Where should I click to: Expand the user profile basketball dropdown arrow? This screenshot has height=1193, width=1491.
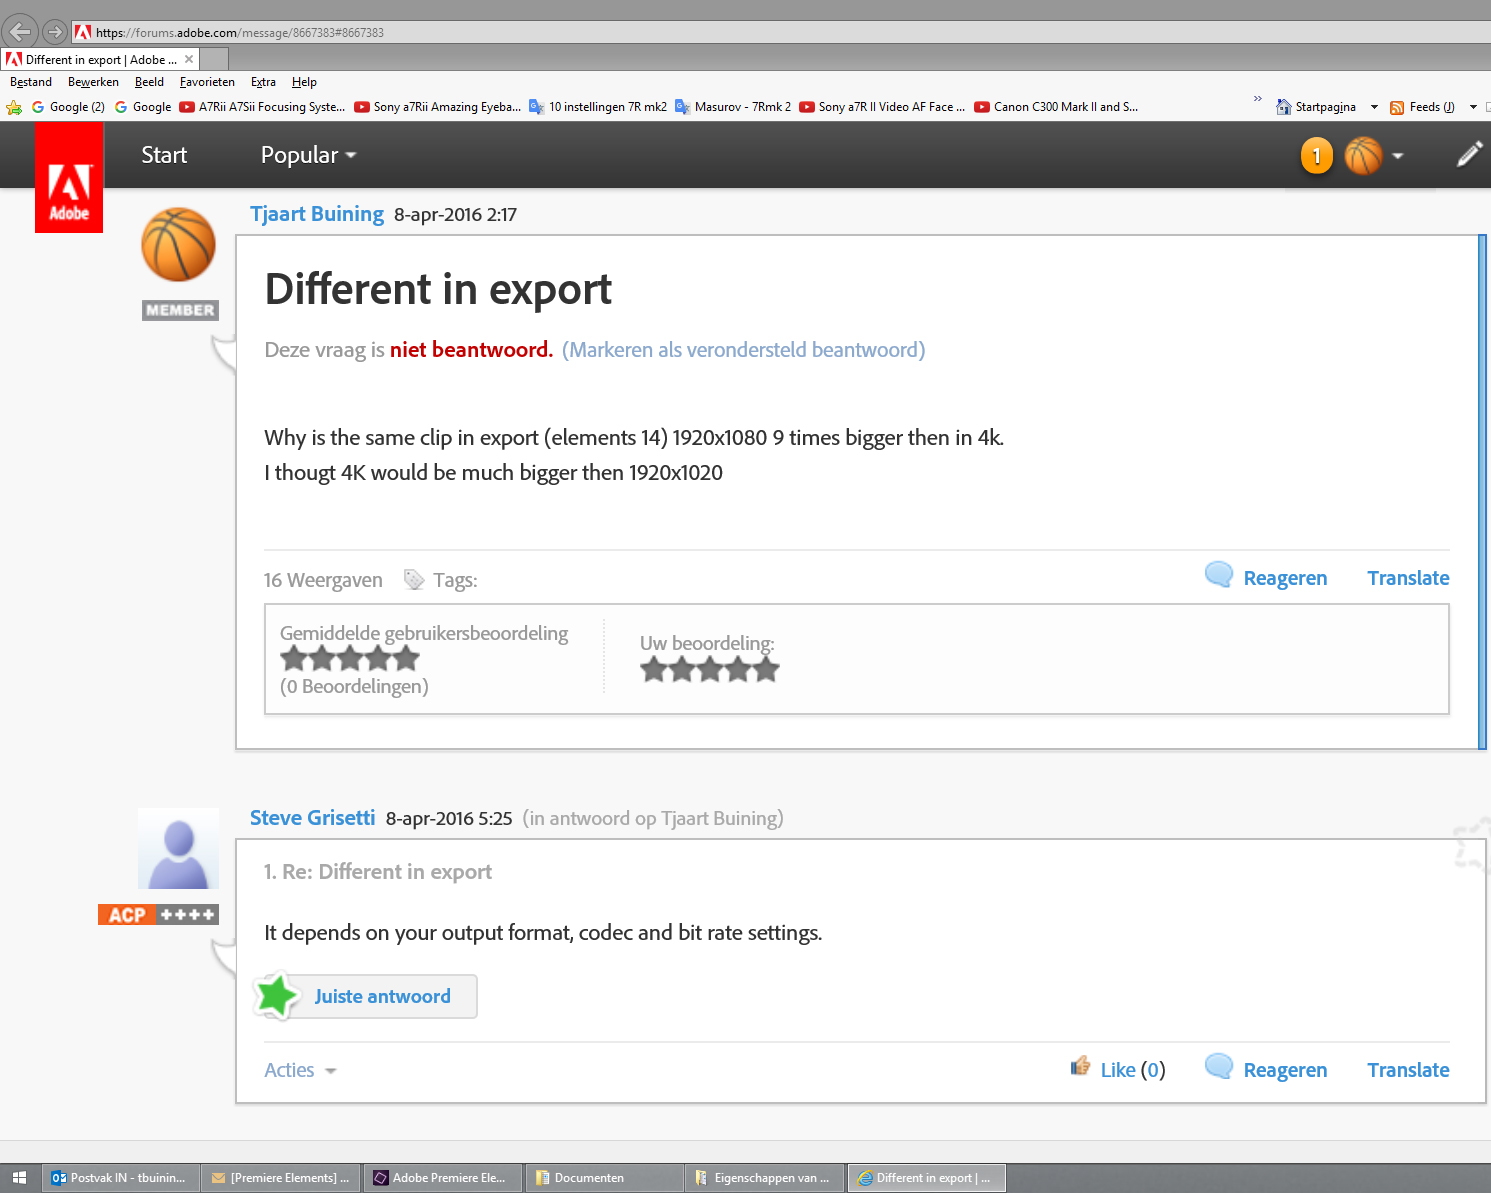tap(1398, 156)
